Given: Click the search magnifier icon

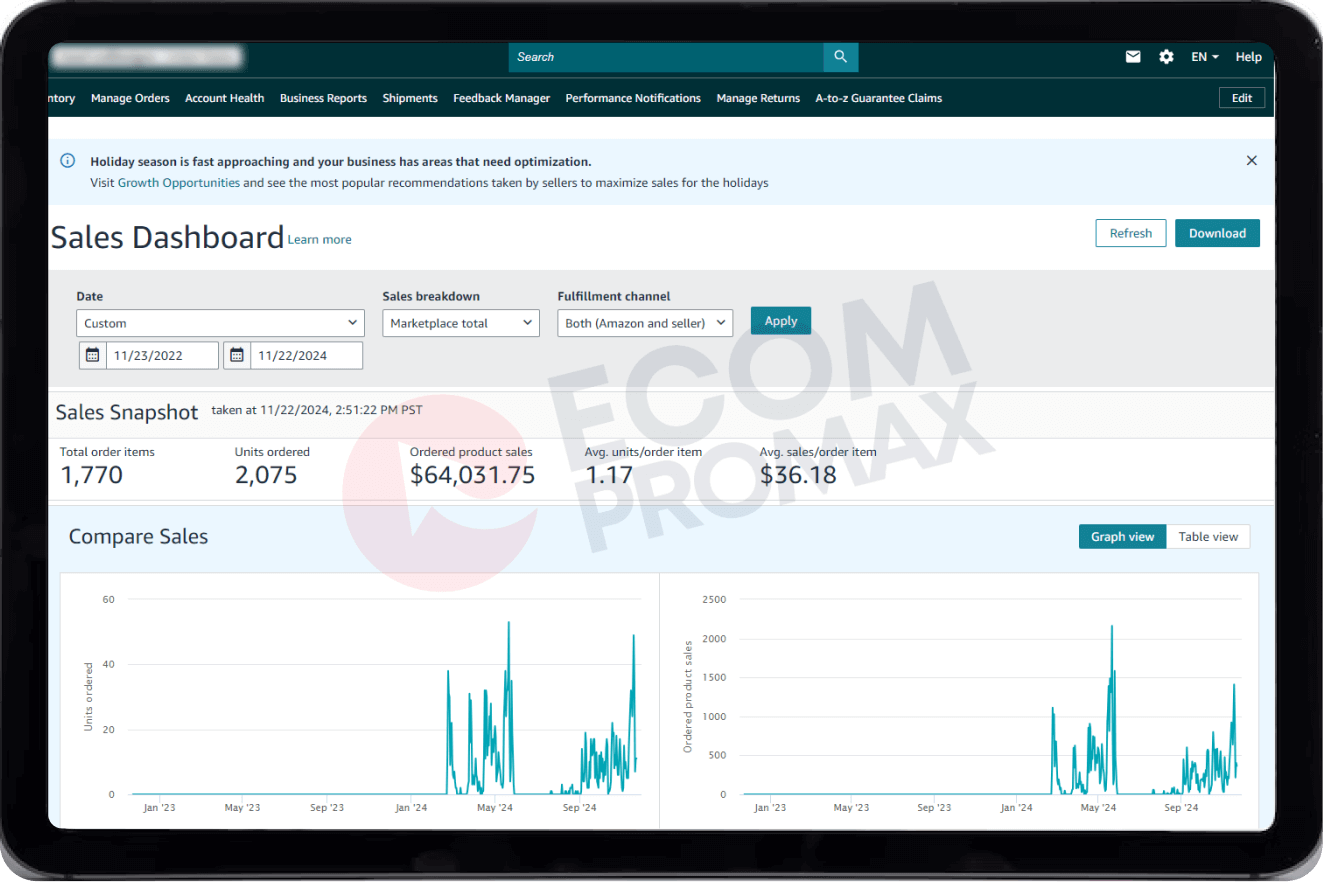Looking at the screenshot, I should pyautogui.click(x=840, y=57).
